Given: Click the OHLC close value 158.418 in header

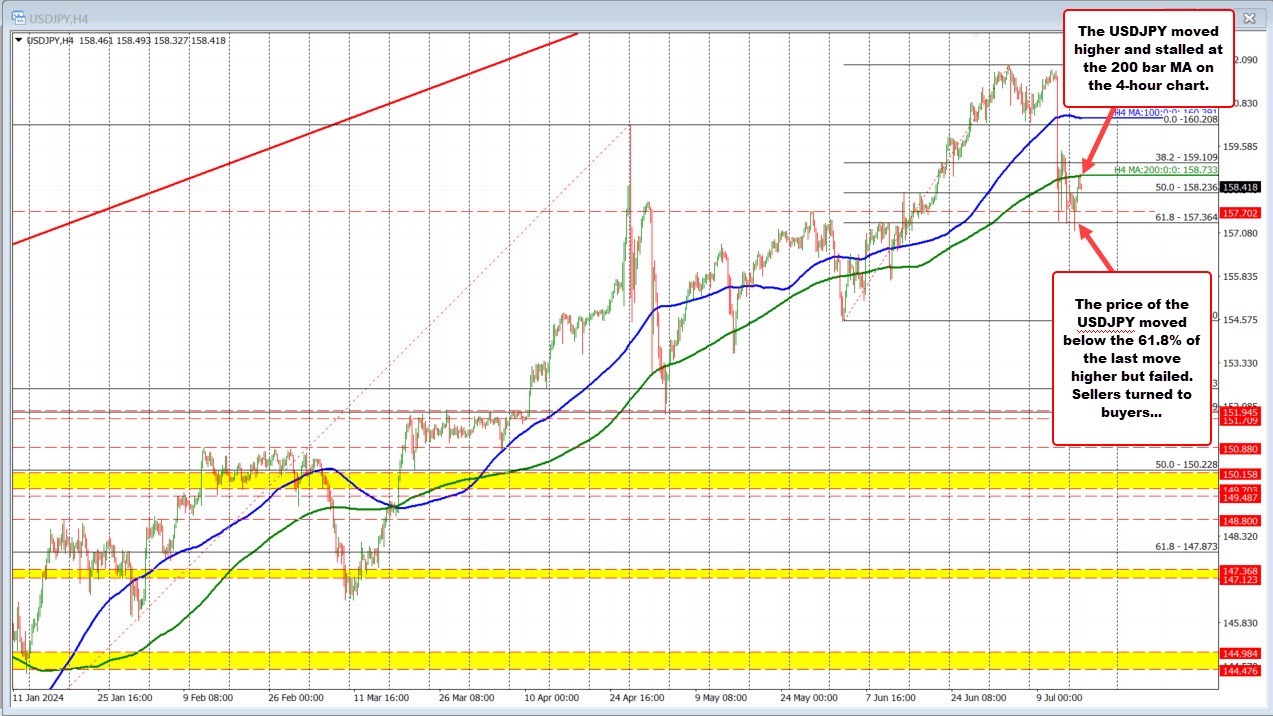Looking at the screenshot, I should [207, 41].
